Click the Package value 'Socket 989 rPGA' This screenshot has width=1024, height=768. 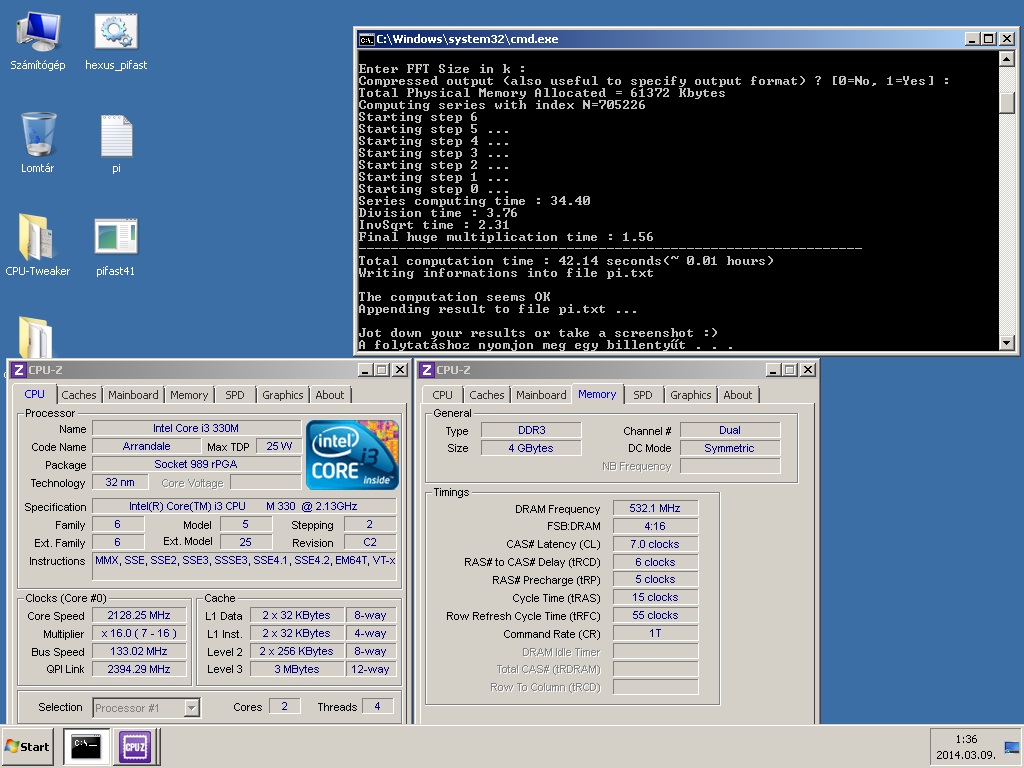click(196, 464)
